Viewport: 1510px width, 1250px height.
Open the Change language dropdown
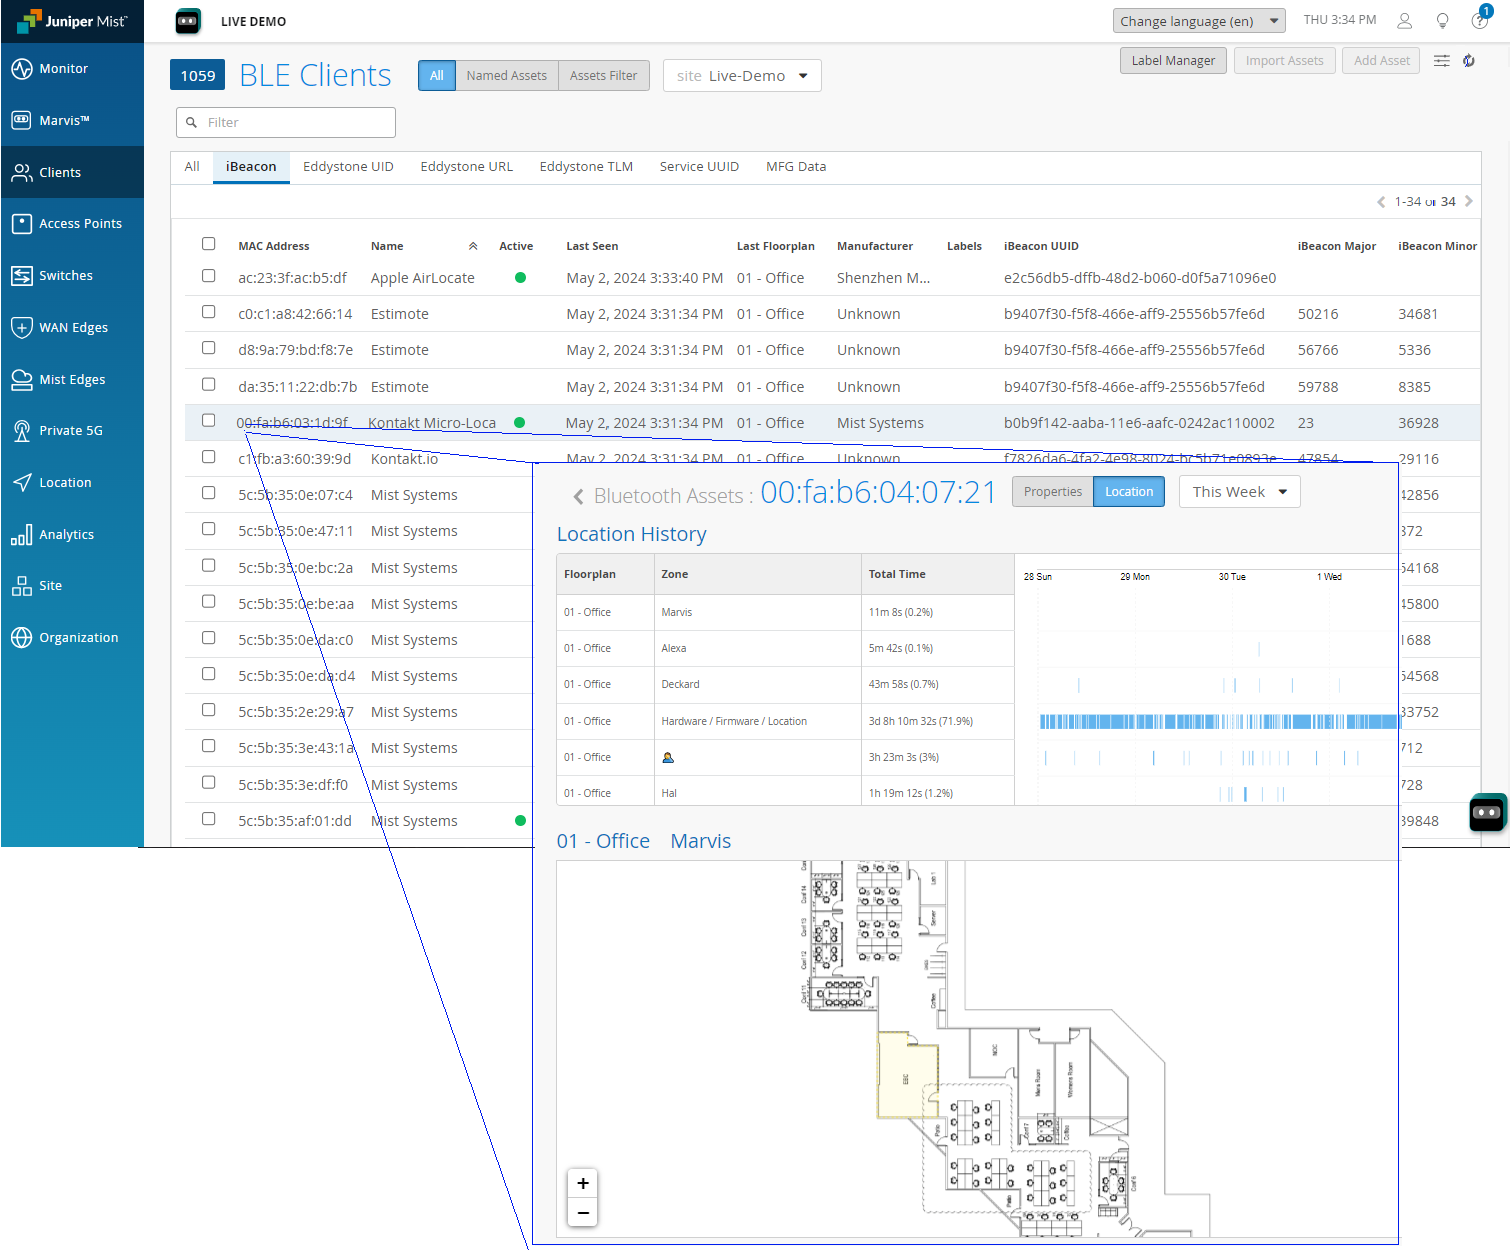[1198, 21]
